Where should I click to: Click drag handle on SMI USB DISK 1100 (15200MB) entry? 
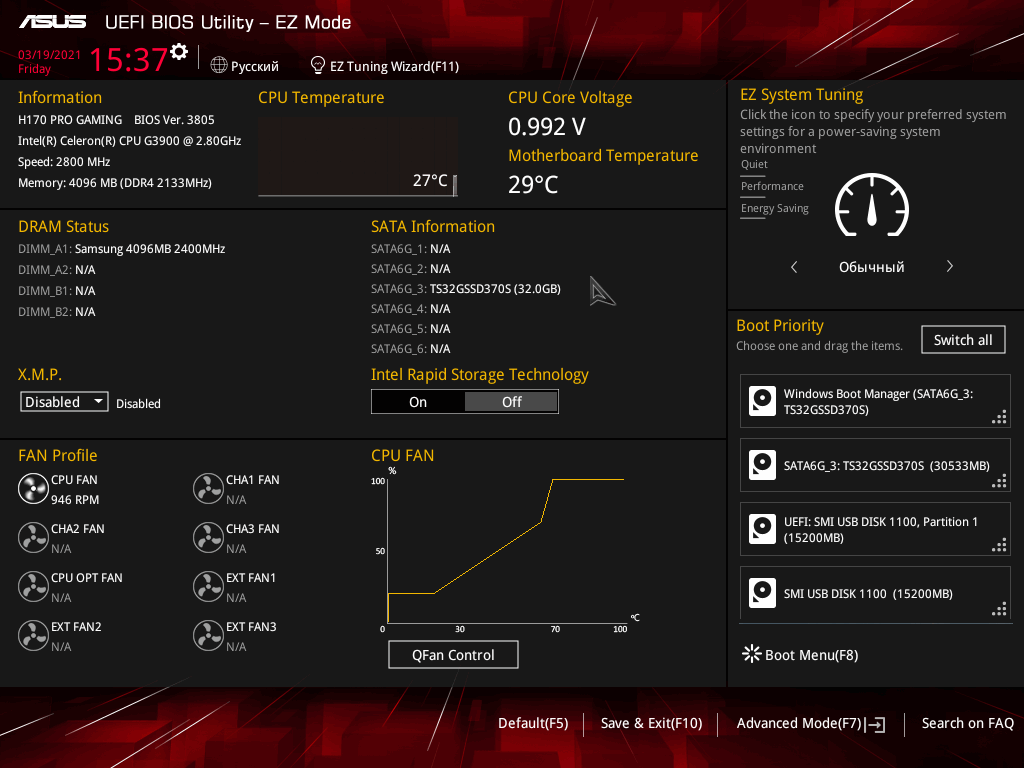click(x=999, y=609)
